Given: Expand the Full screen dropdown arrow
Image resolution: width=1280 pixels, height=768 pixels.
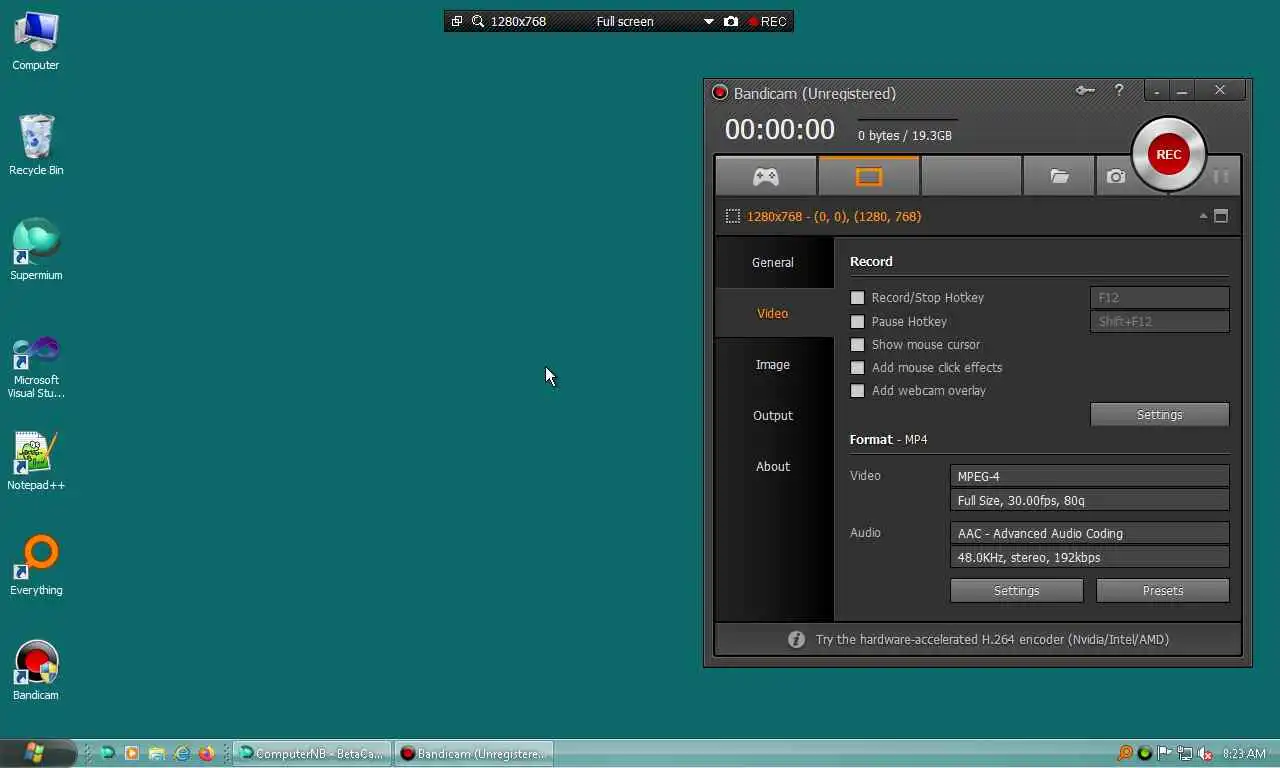Looking at the screenshot, I should [708, 21].
